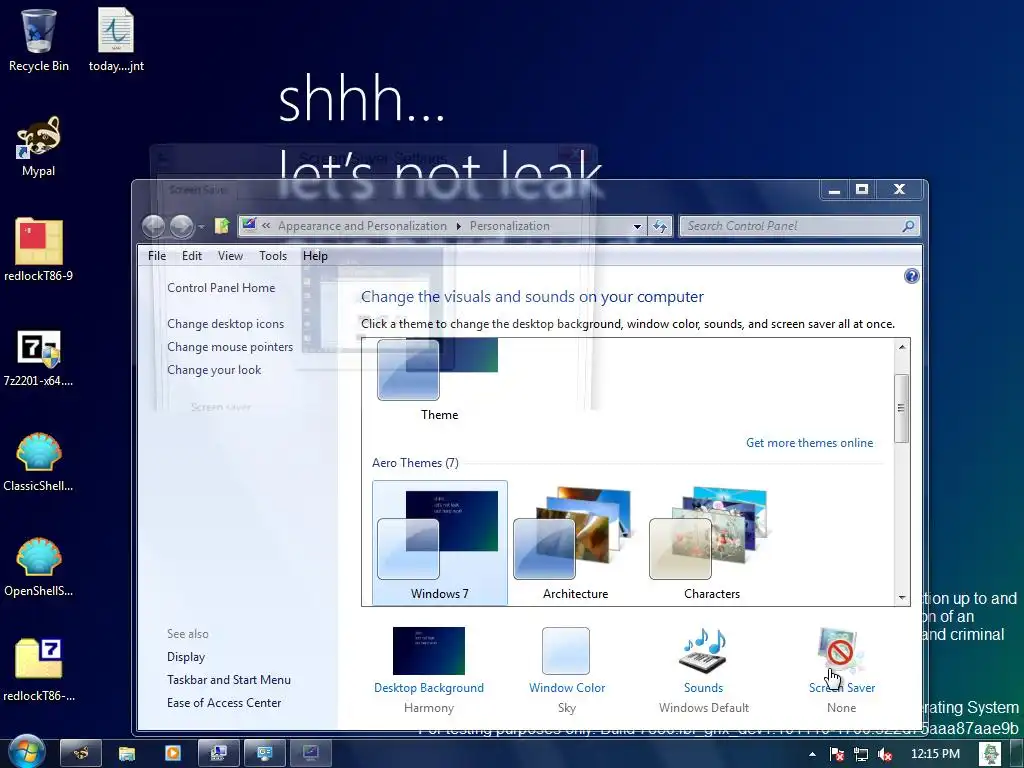Viewport: 1024px width, 768px height.
Task: Open Desktop Background settings
Action: point(428,669)
